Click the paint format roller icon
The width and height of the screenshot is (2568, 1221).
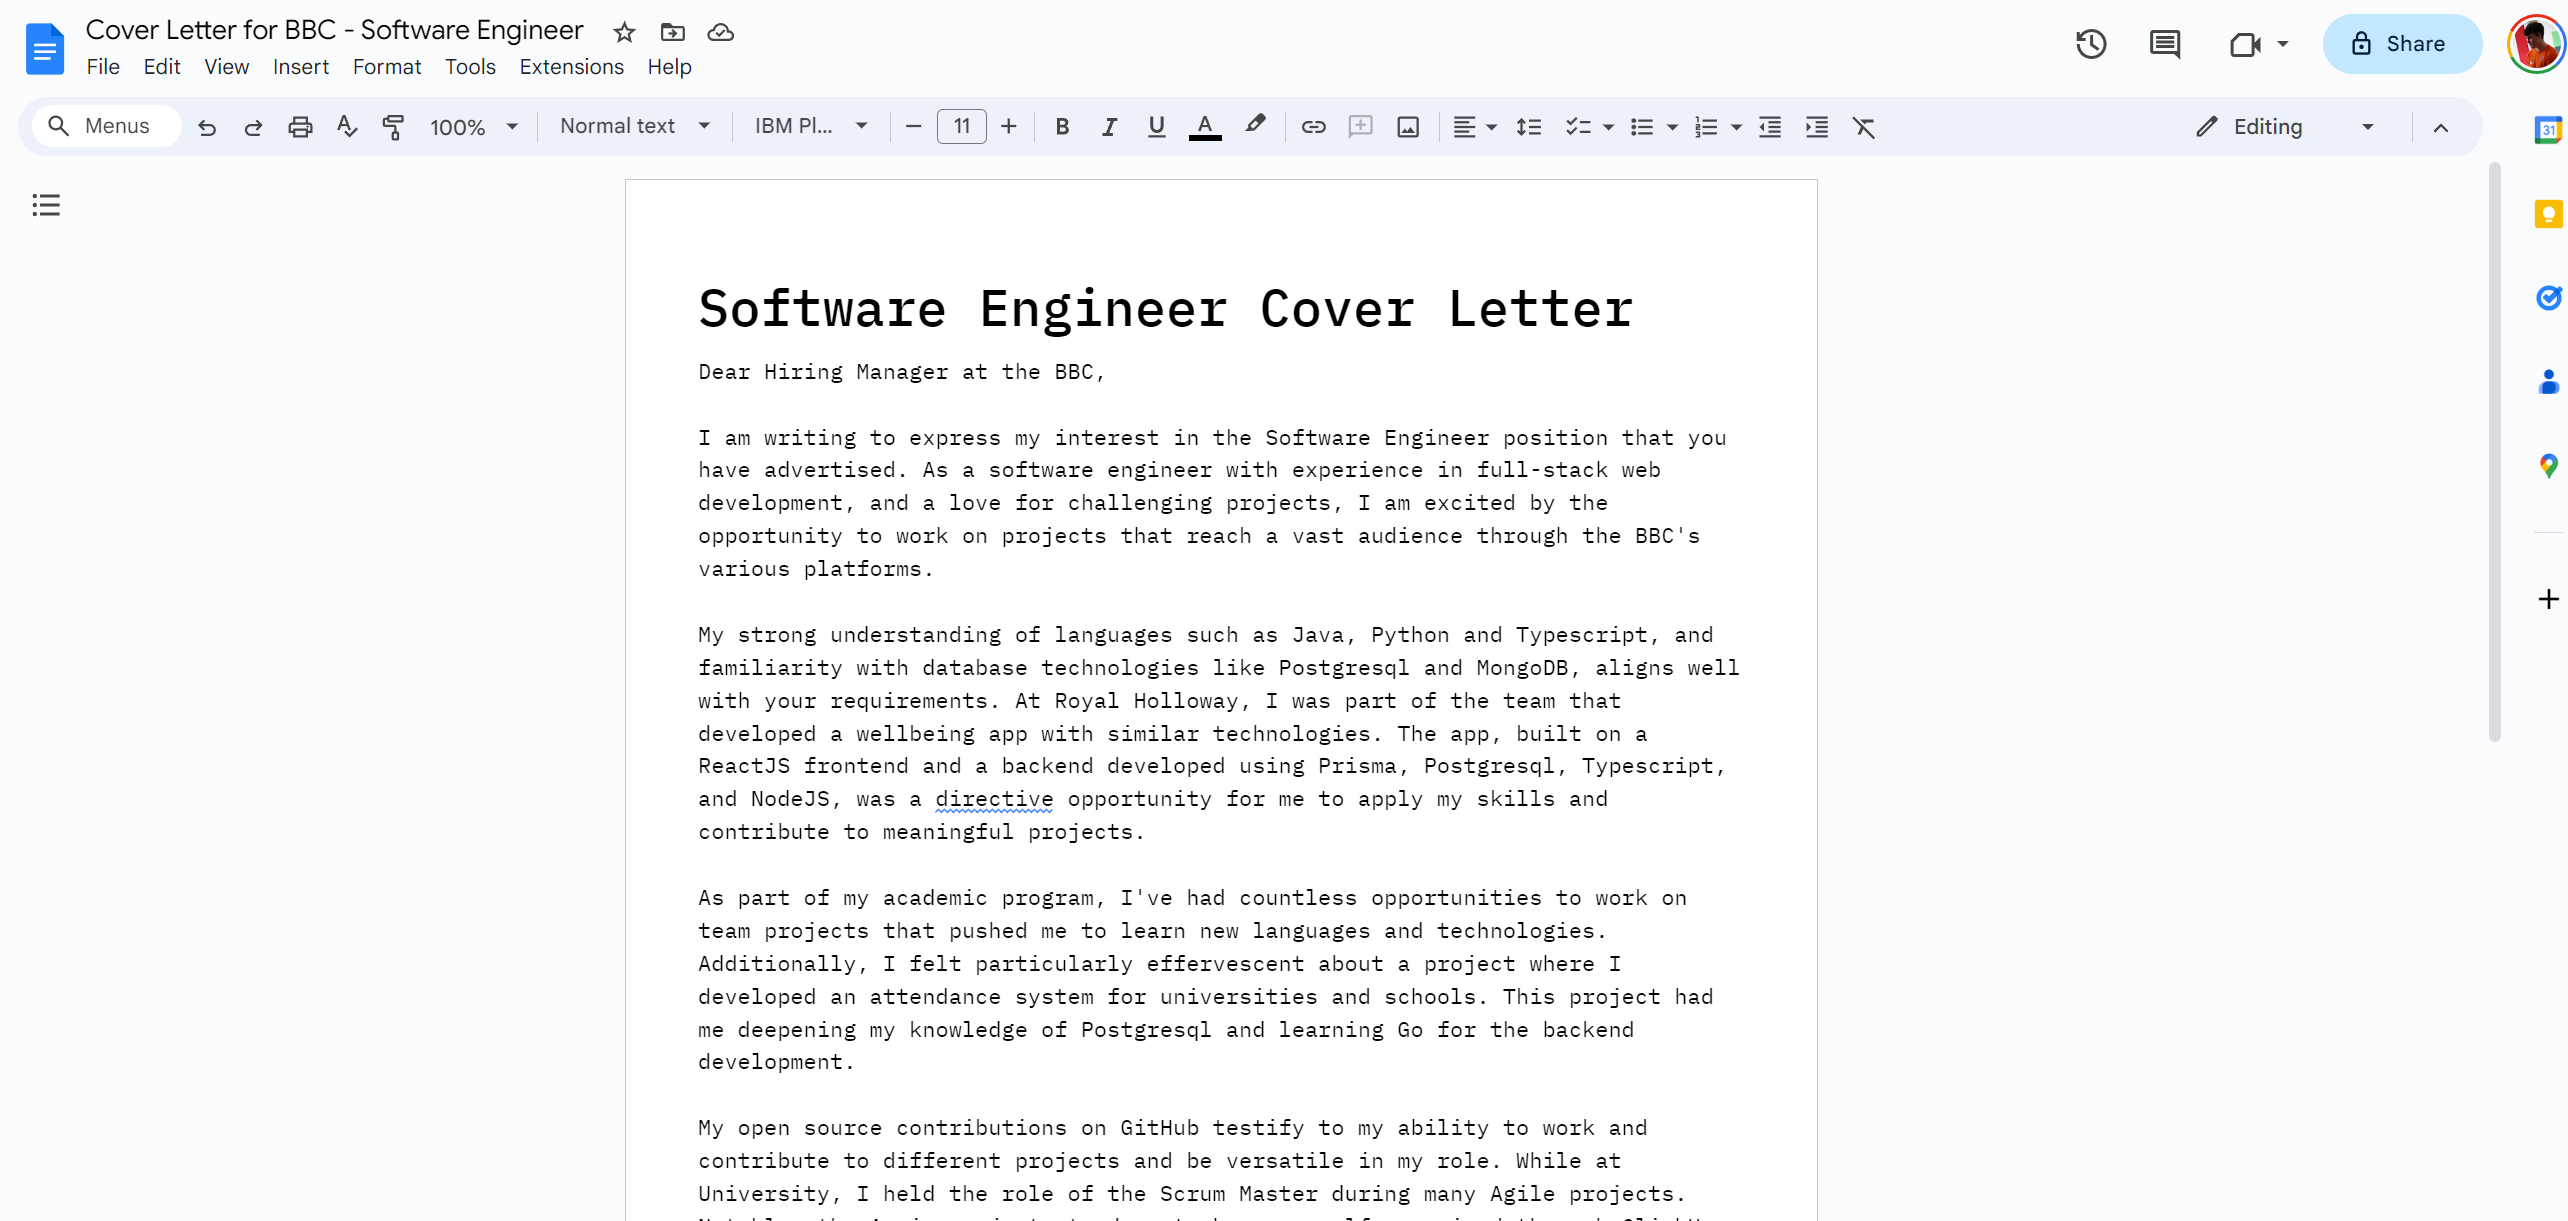393,127
